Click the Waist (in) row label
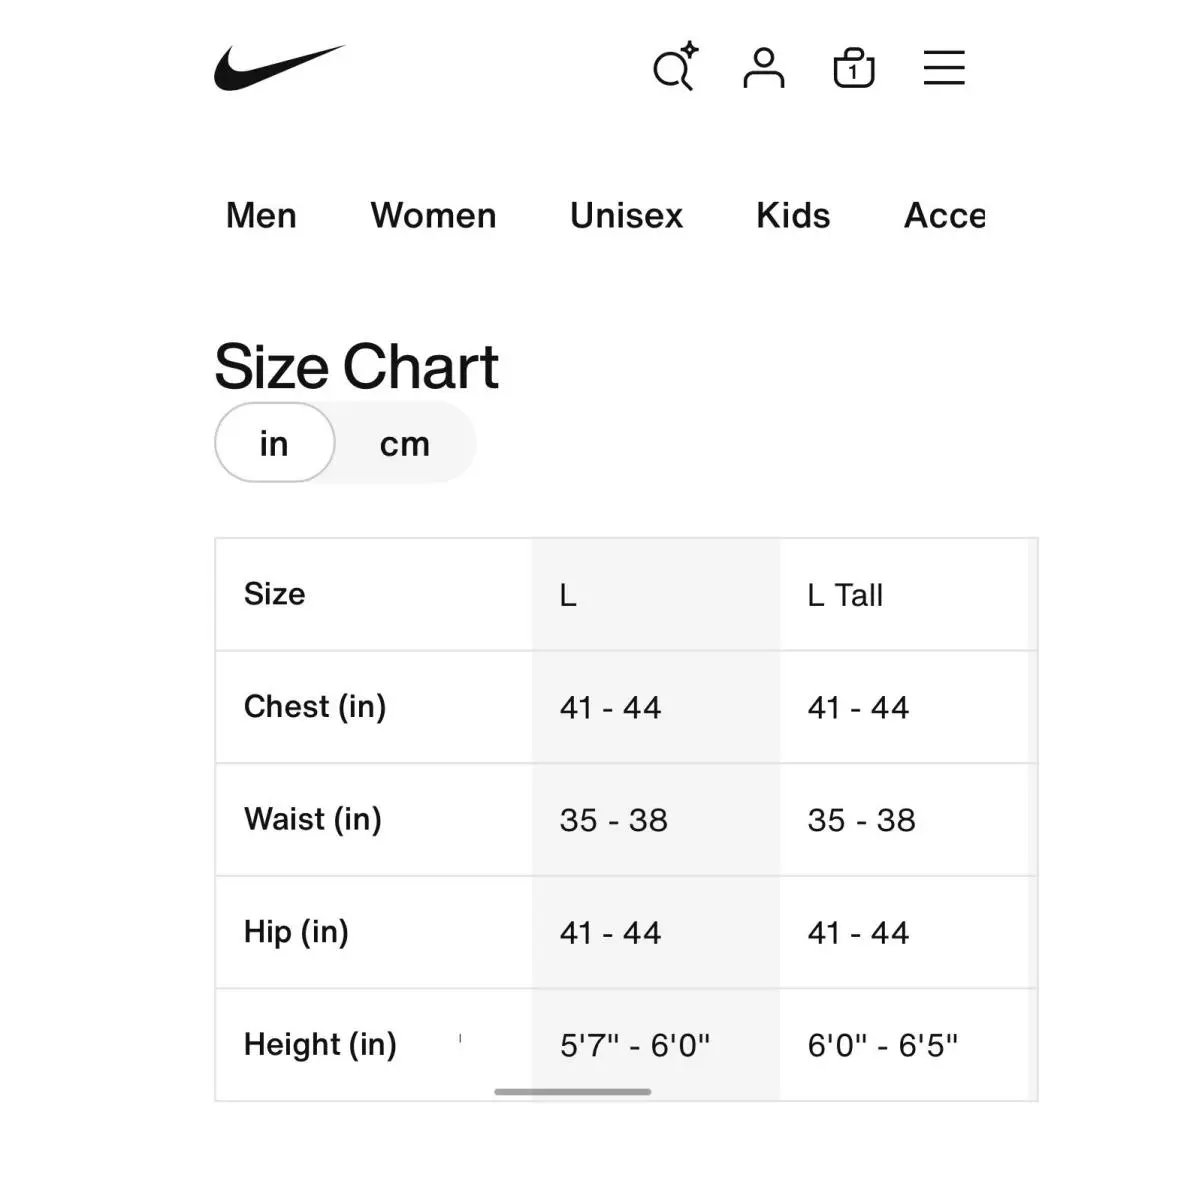The width and height of the screenshot is (1199, 1199). [x=313, y=819]
